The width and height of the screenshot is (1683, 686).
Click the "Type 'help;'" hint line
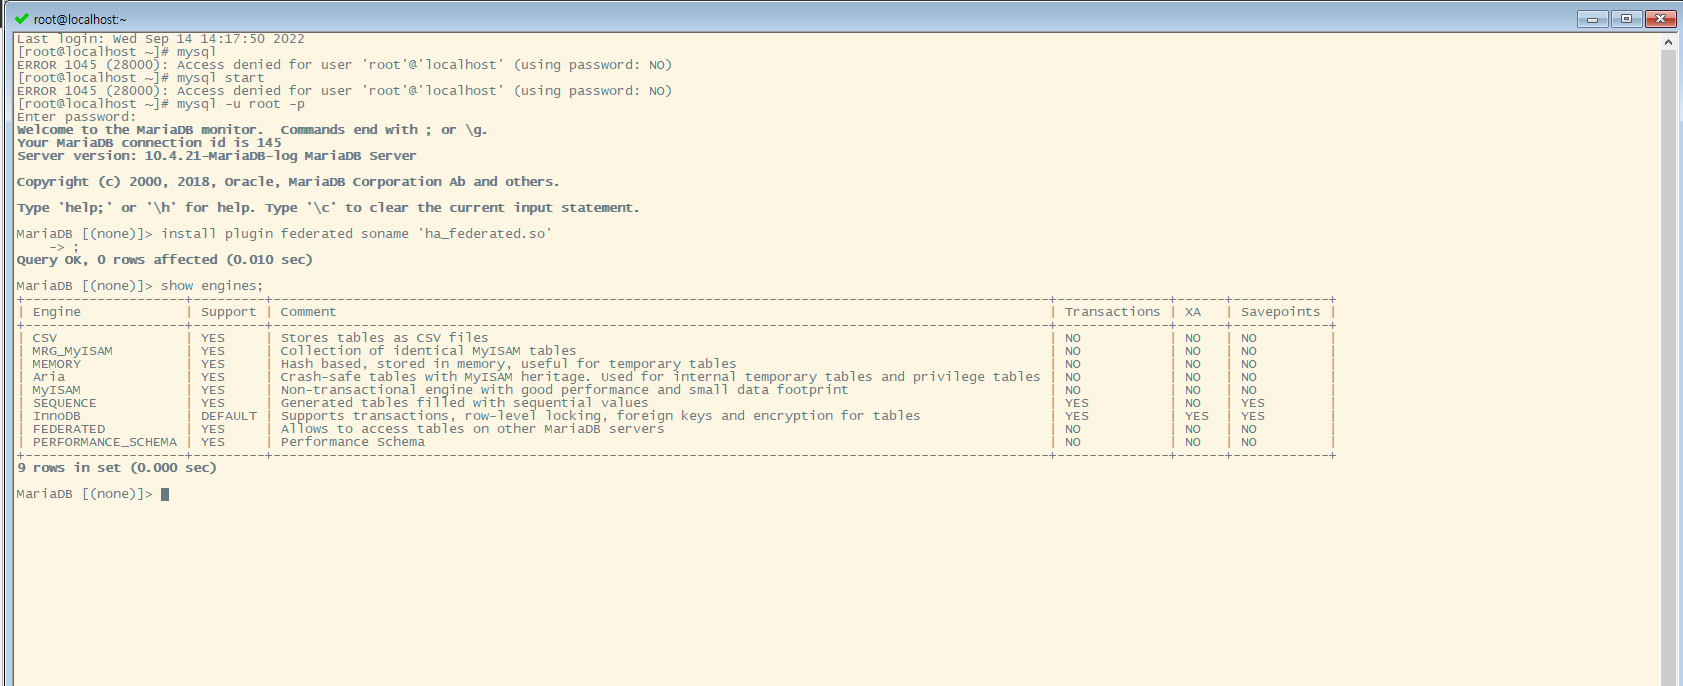click(x=328, y=208)
